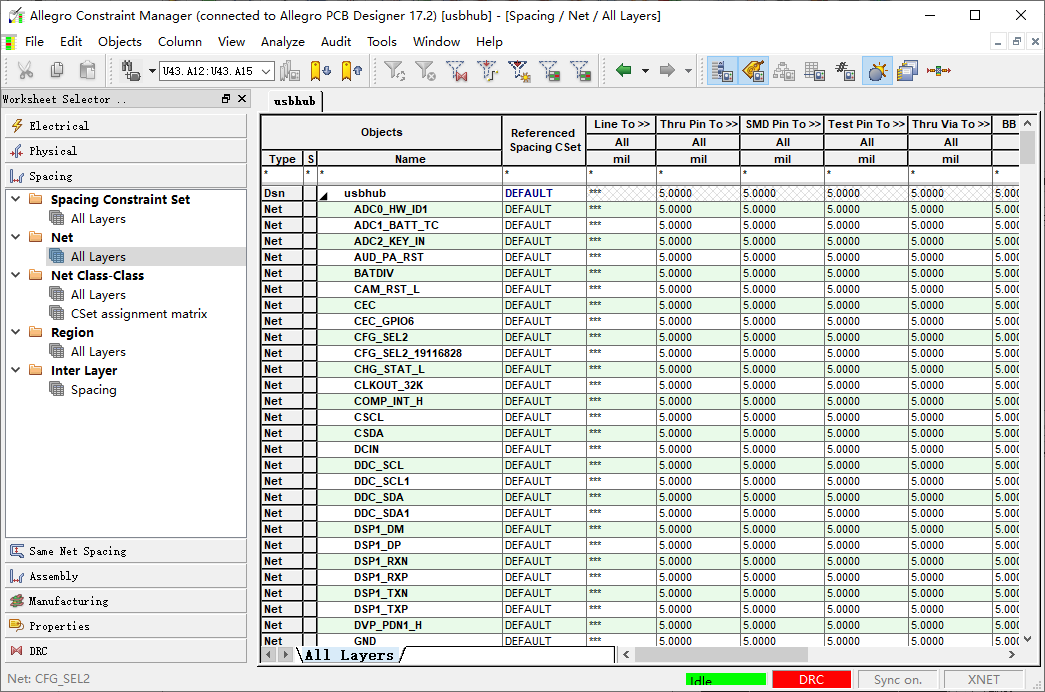Toggle the price-tag toolbar button
Screen dimensions: 1045x692
pos(753,70)
